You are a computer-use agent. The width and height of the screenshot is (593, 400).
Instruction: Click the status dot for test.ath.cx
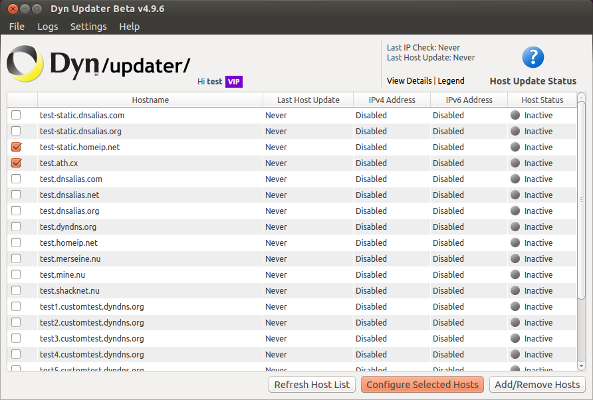coord(515,163)
